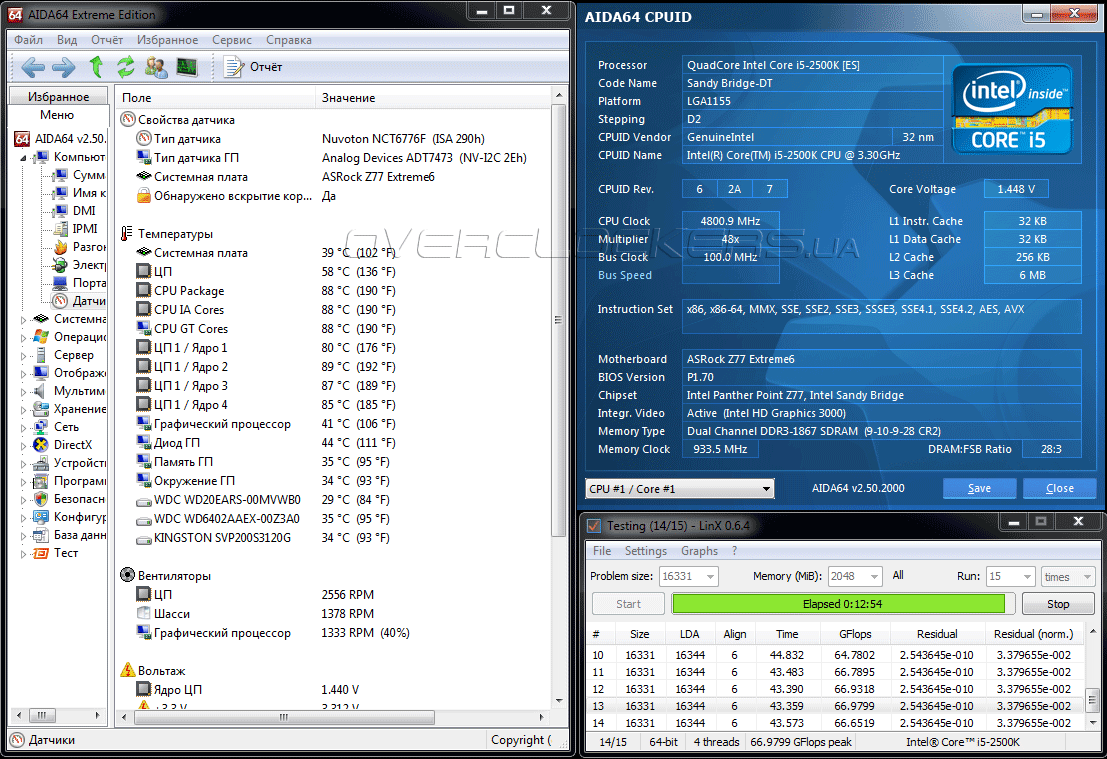
Task: Open the CPU #1 / Core #1 dropdown
Action: (x=679, y=488)
